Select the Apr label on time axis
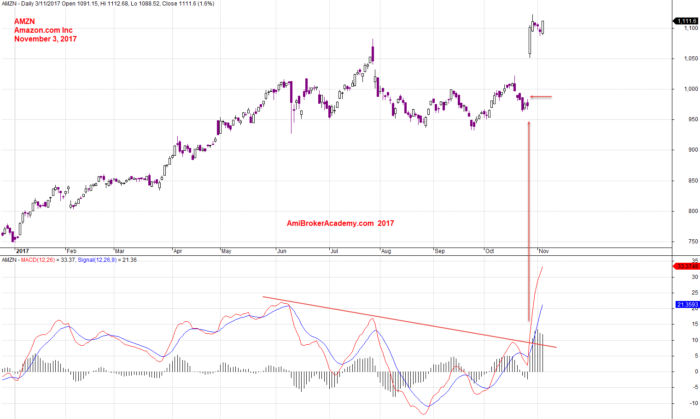 pyautogui.click(x=178, y=251)
